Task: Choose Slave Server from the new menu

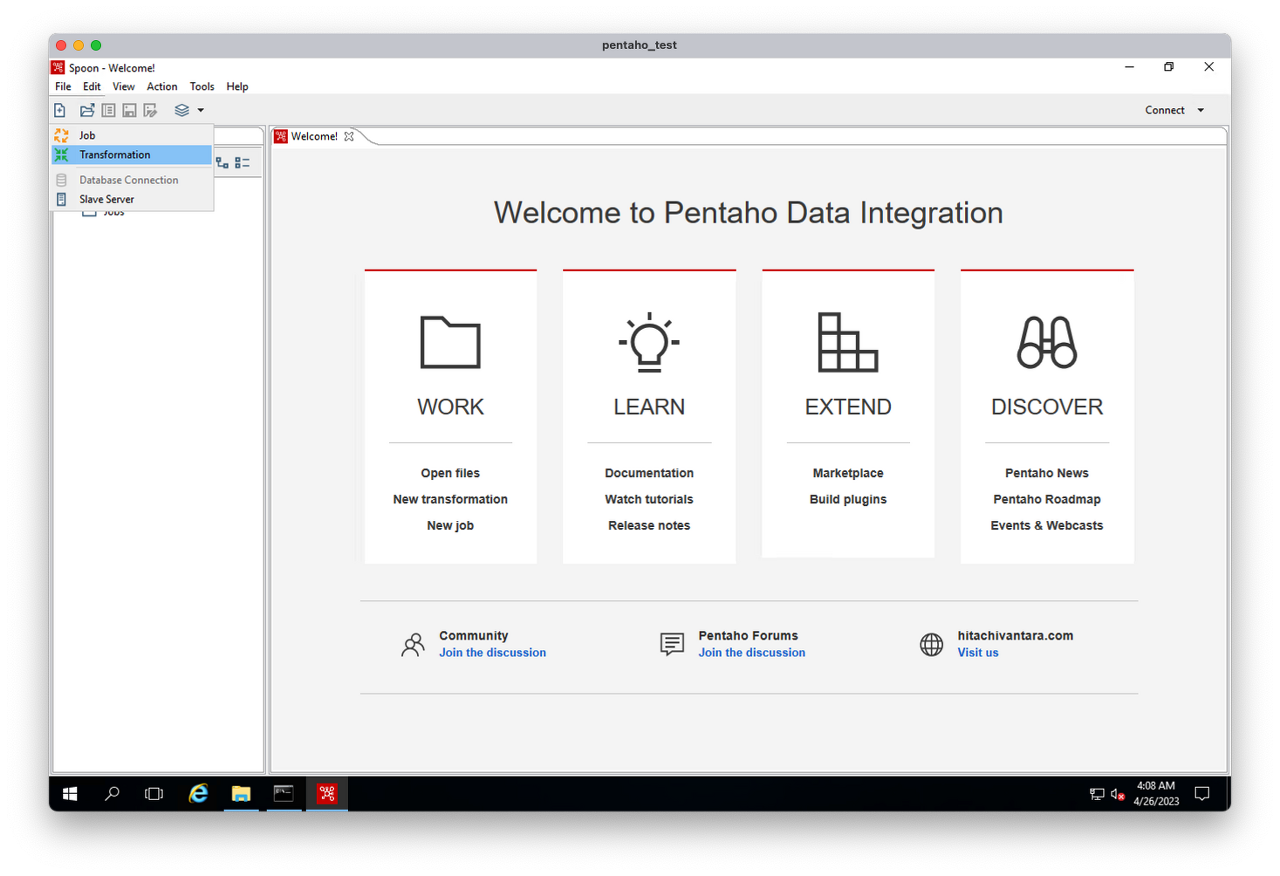Action: pos(132,199)
